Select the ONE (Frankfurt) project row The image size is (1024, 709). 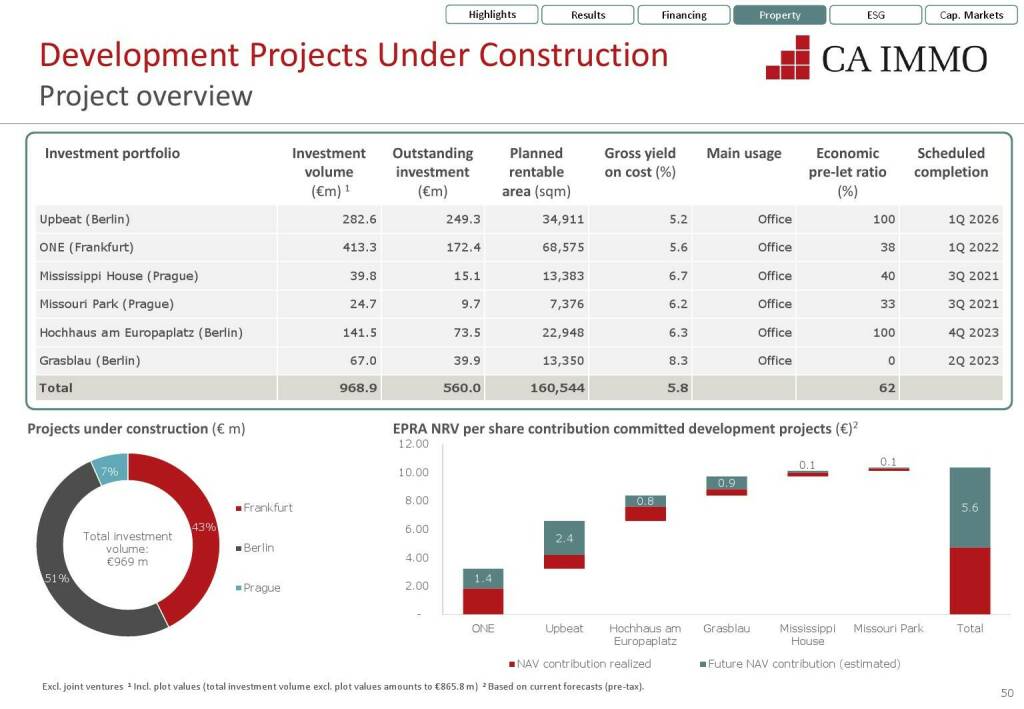[86, 247]
